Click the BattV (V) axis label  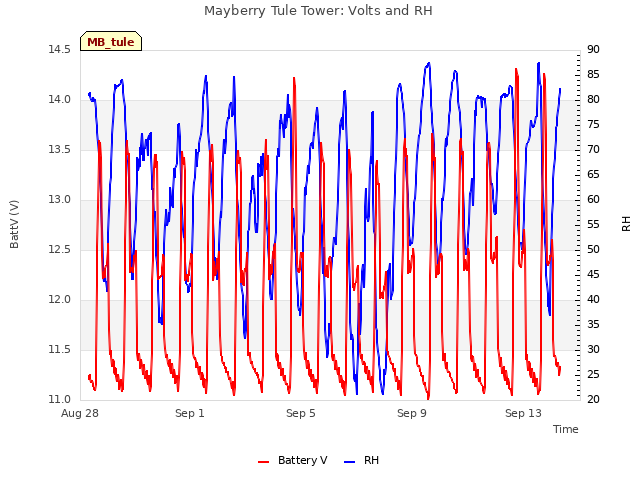(x=14, y=224)
